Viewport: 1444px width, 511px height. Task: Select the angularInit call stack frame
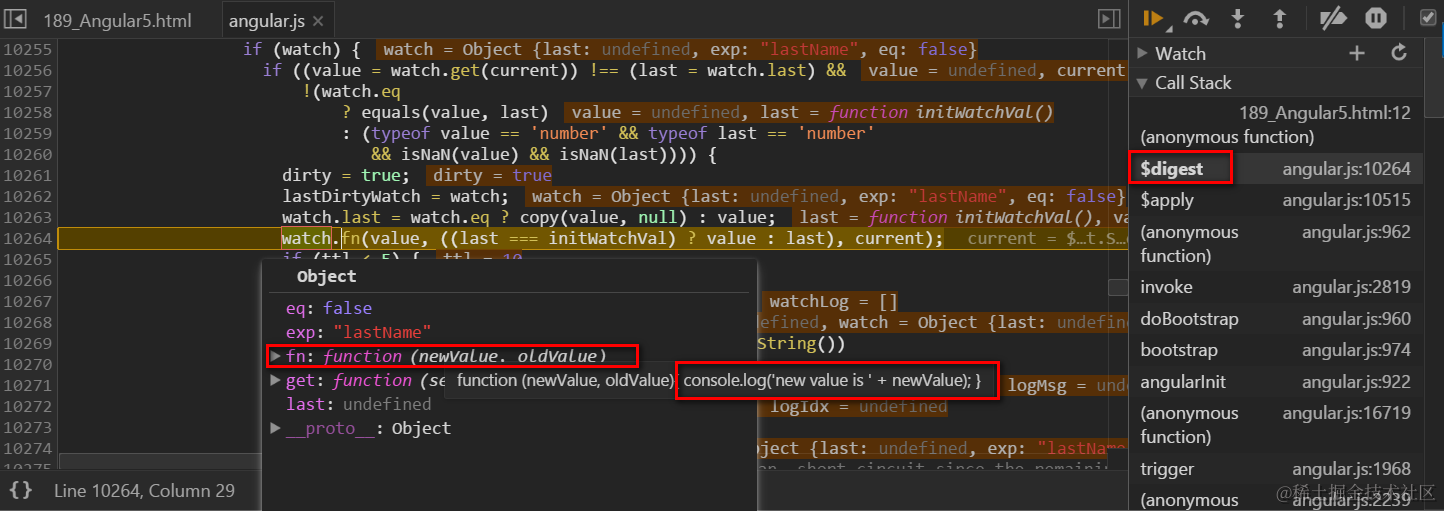tap(1276, 382)
